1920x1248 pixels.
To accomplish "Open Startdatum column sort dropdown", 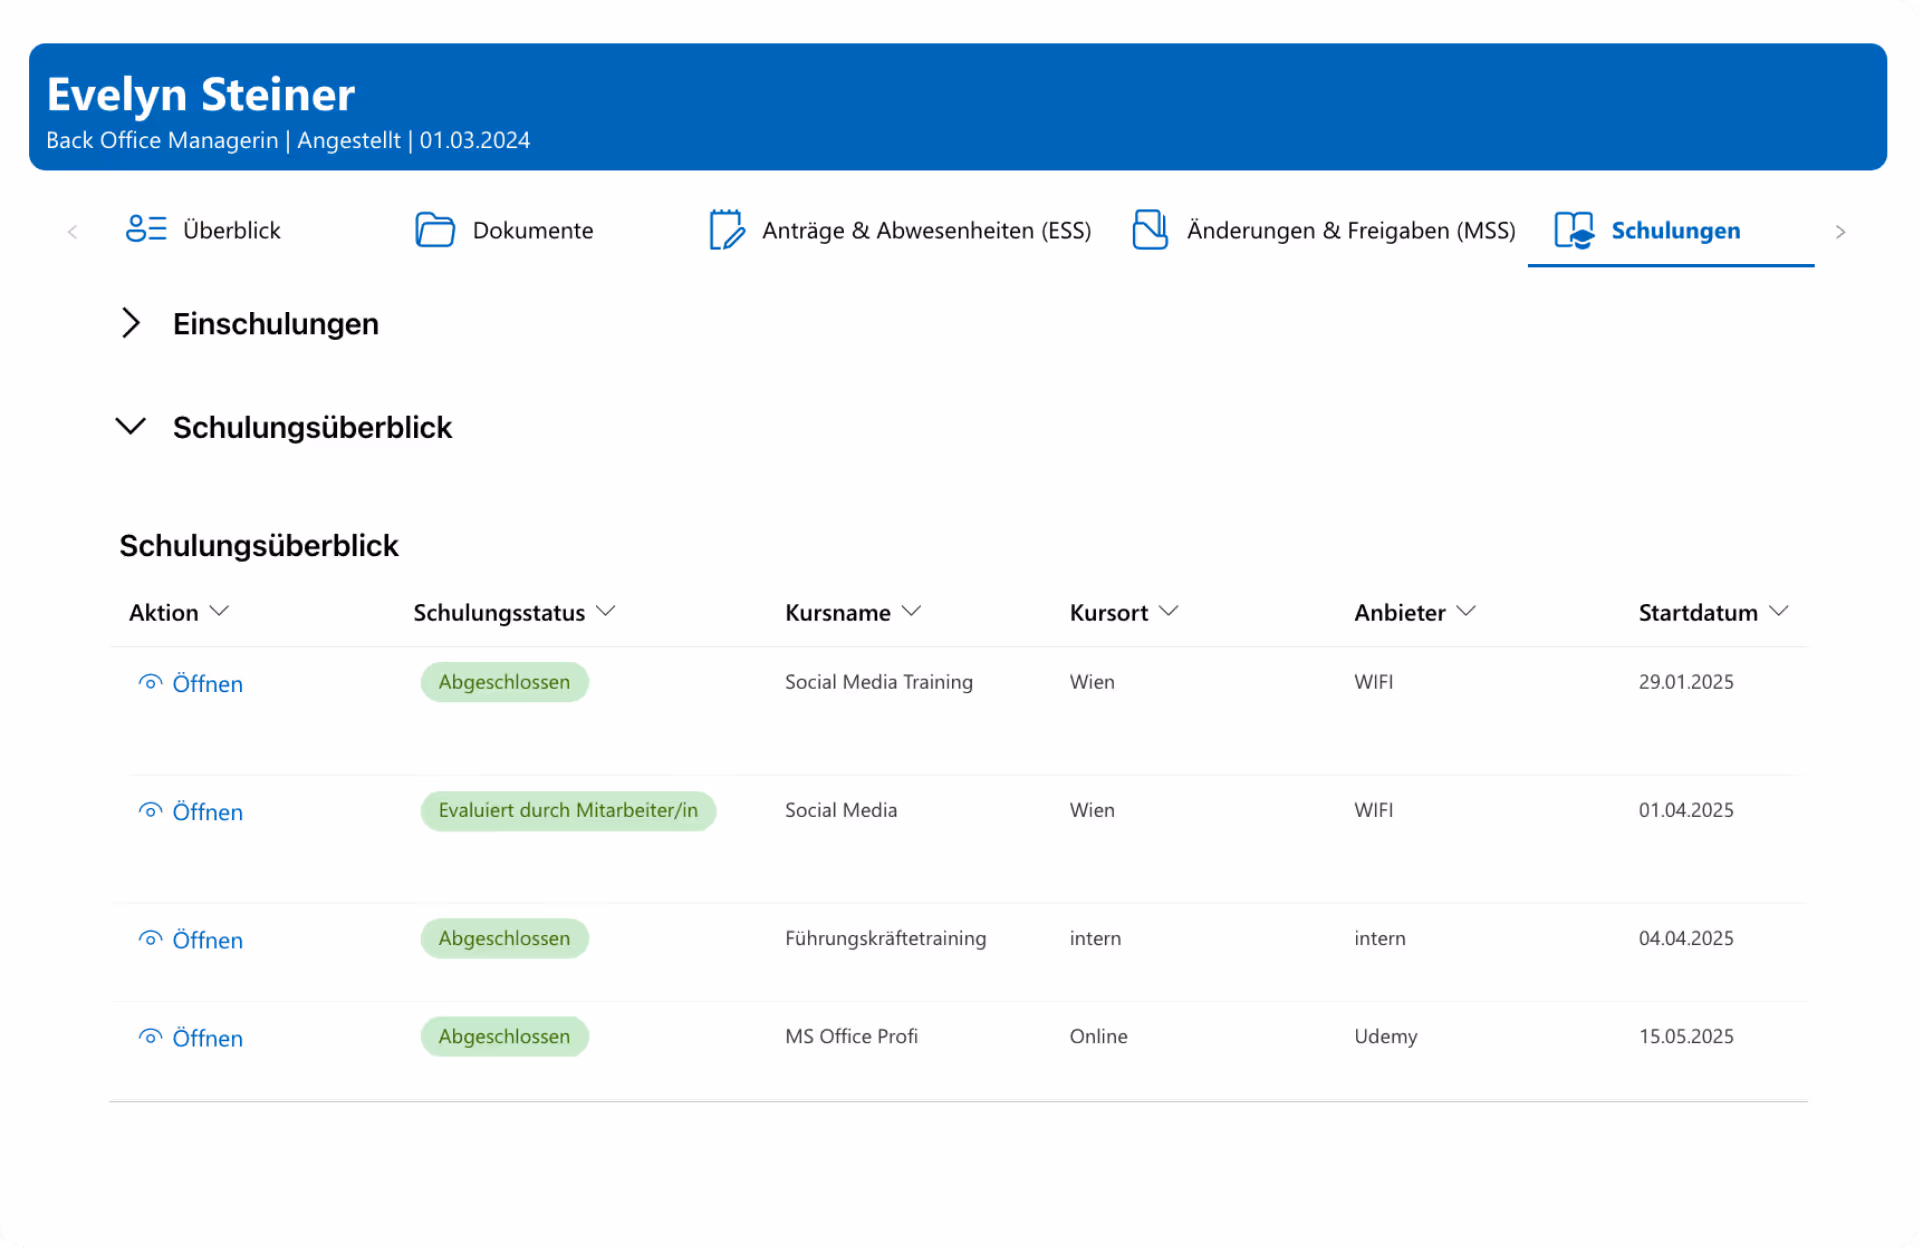I will (x=1778, y=611).
